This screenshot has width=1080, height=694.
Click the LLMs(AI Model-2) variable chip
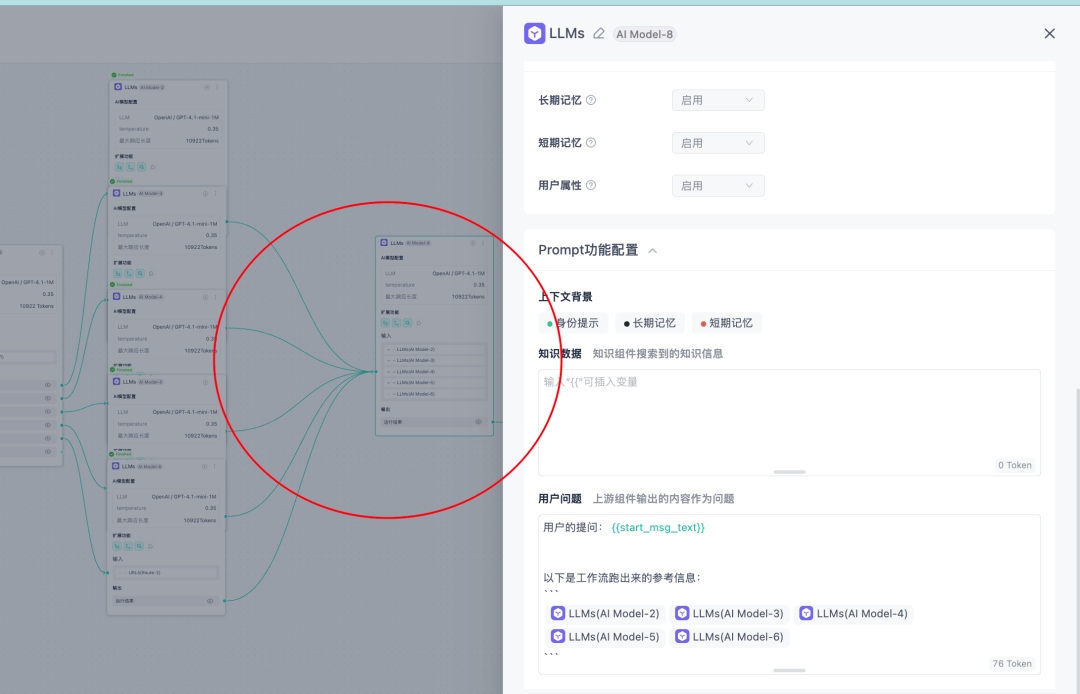click(x=605, y=613)
